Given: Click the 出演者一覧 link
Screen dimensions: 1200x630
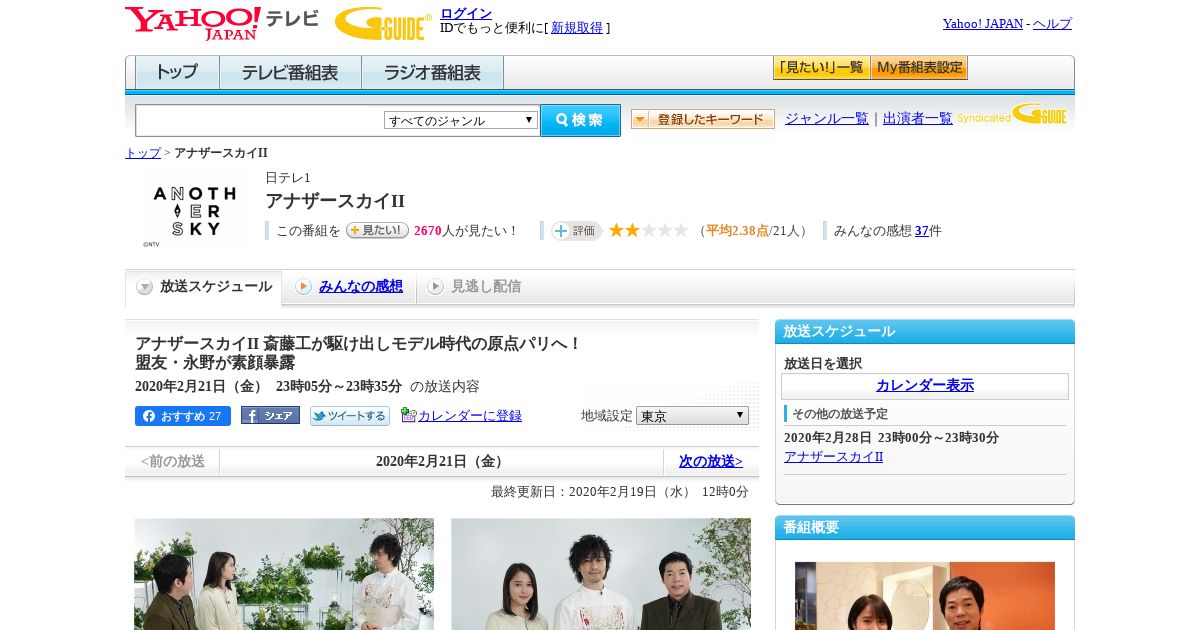Looking at the screenshot, I should [918, 118].
